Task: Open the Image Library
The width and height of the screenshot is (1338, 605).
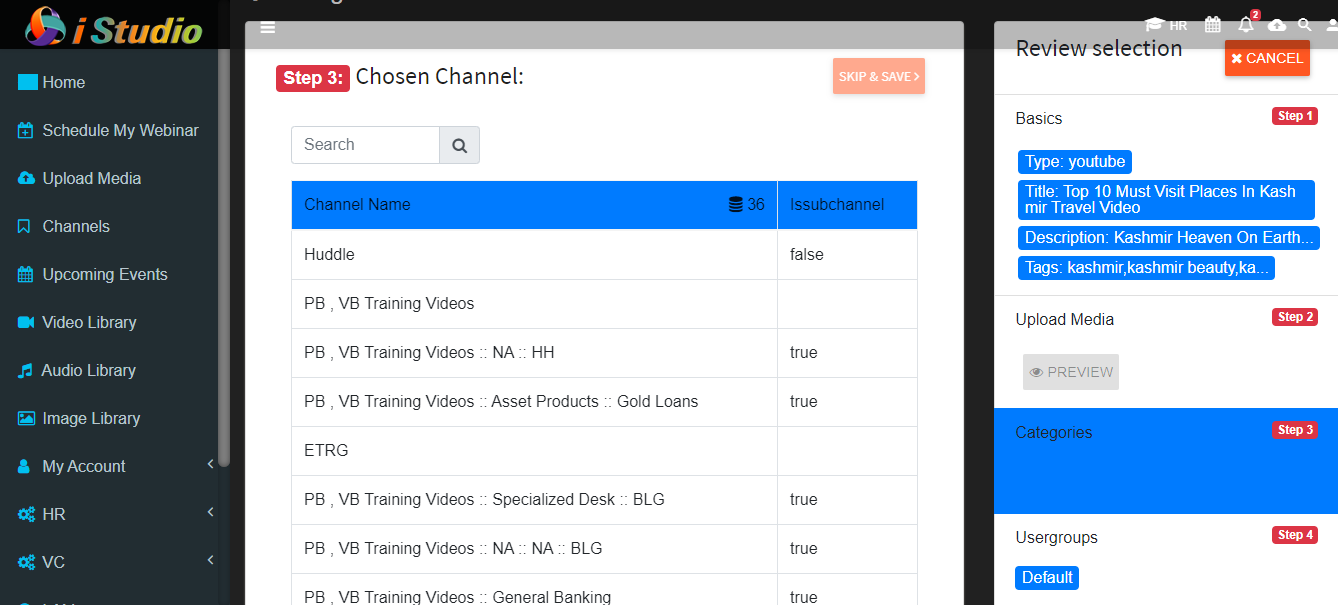Action: click(x=79, y=418)
